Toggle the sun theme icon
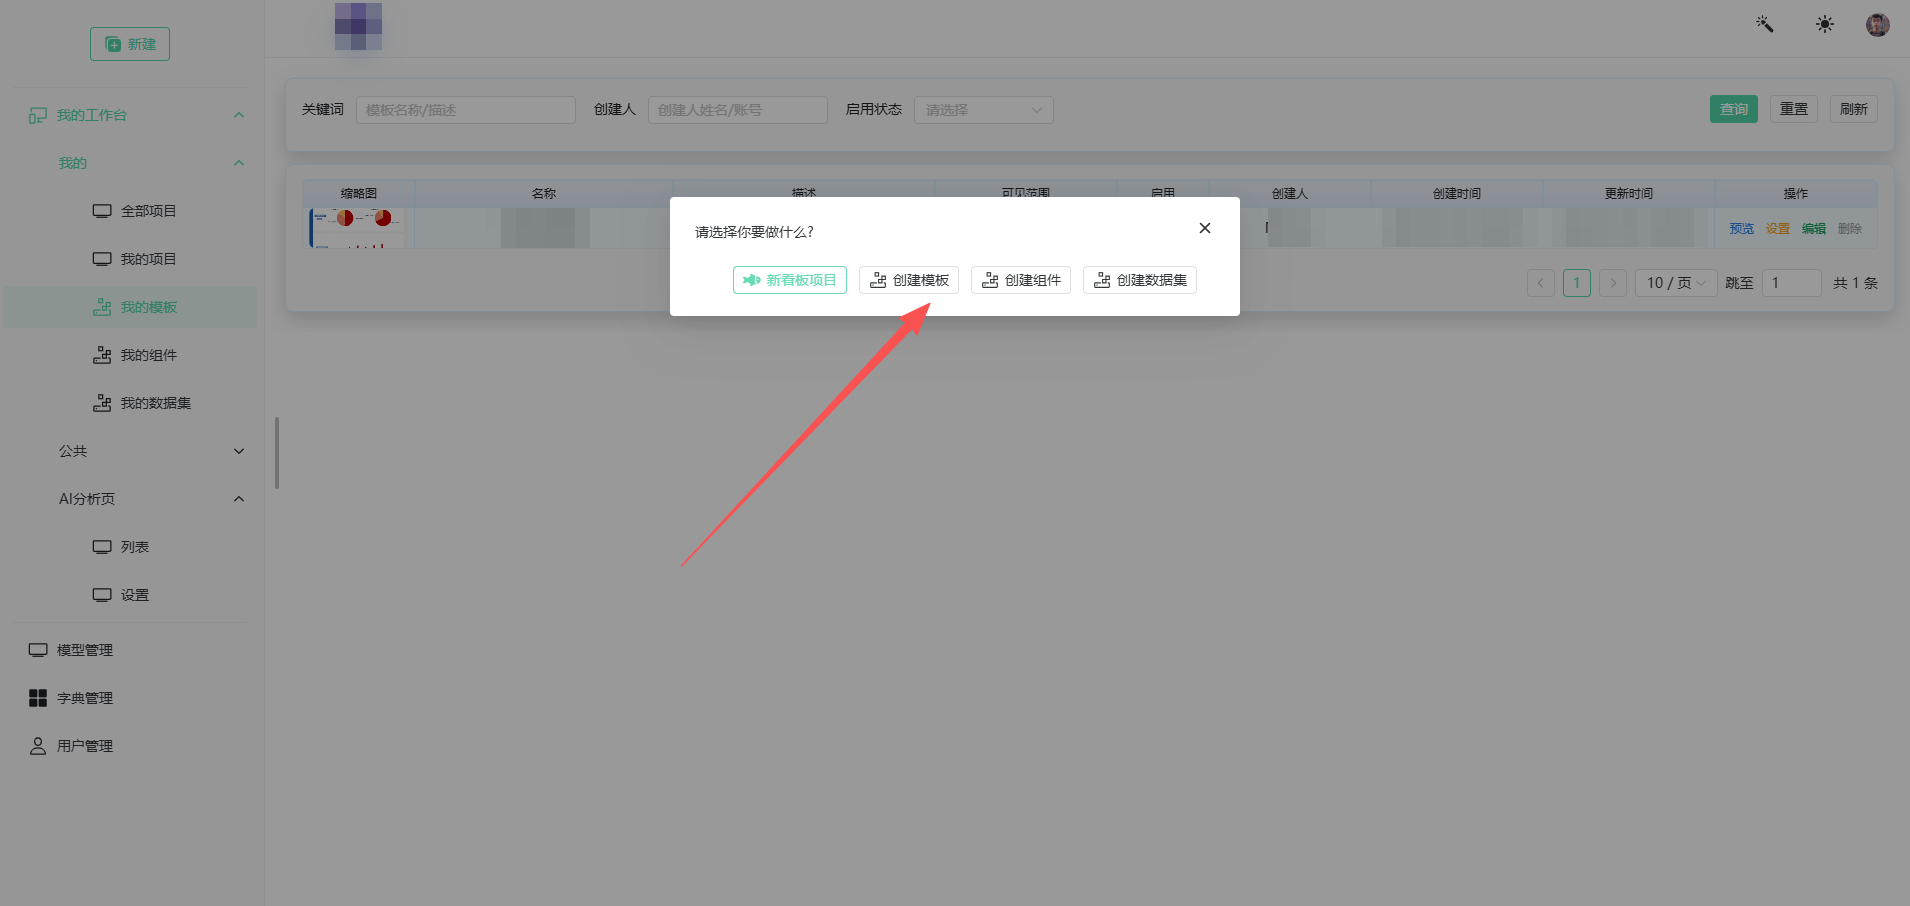1910x906 pixels. 1825,24
